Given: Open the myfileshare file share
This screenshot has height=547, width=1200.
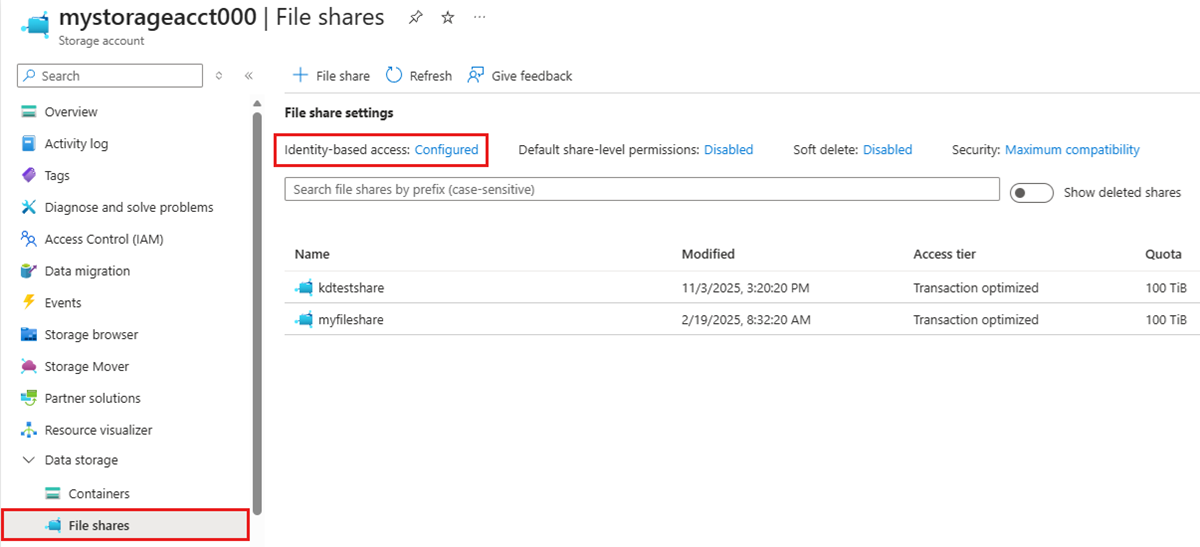Looking at the screenshot, I should click(x=351, y=320).
